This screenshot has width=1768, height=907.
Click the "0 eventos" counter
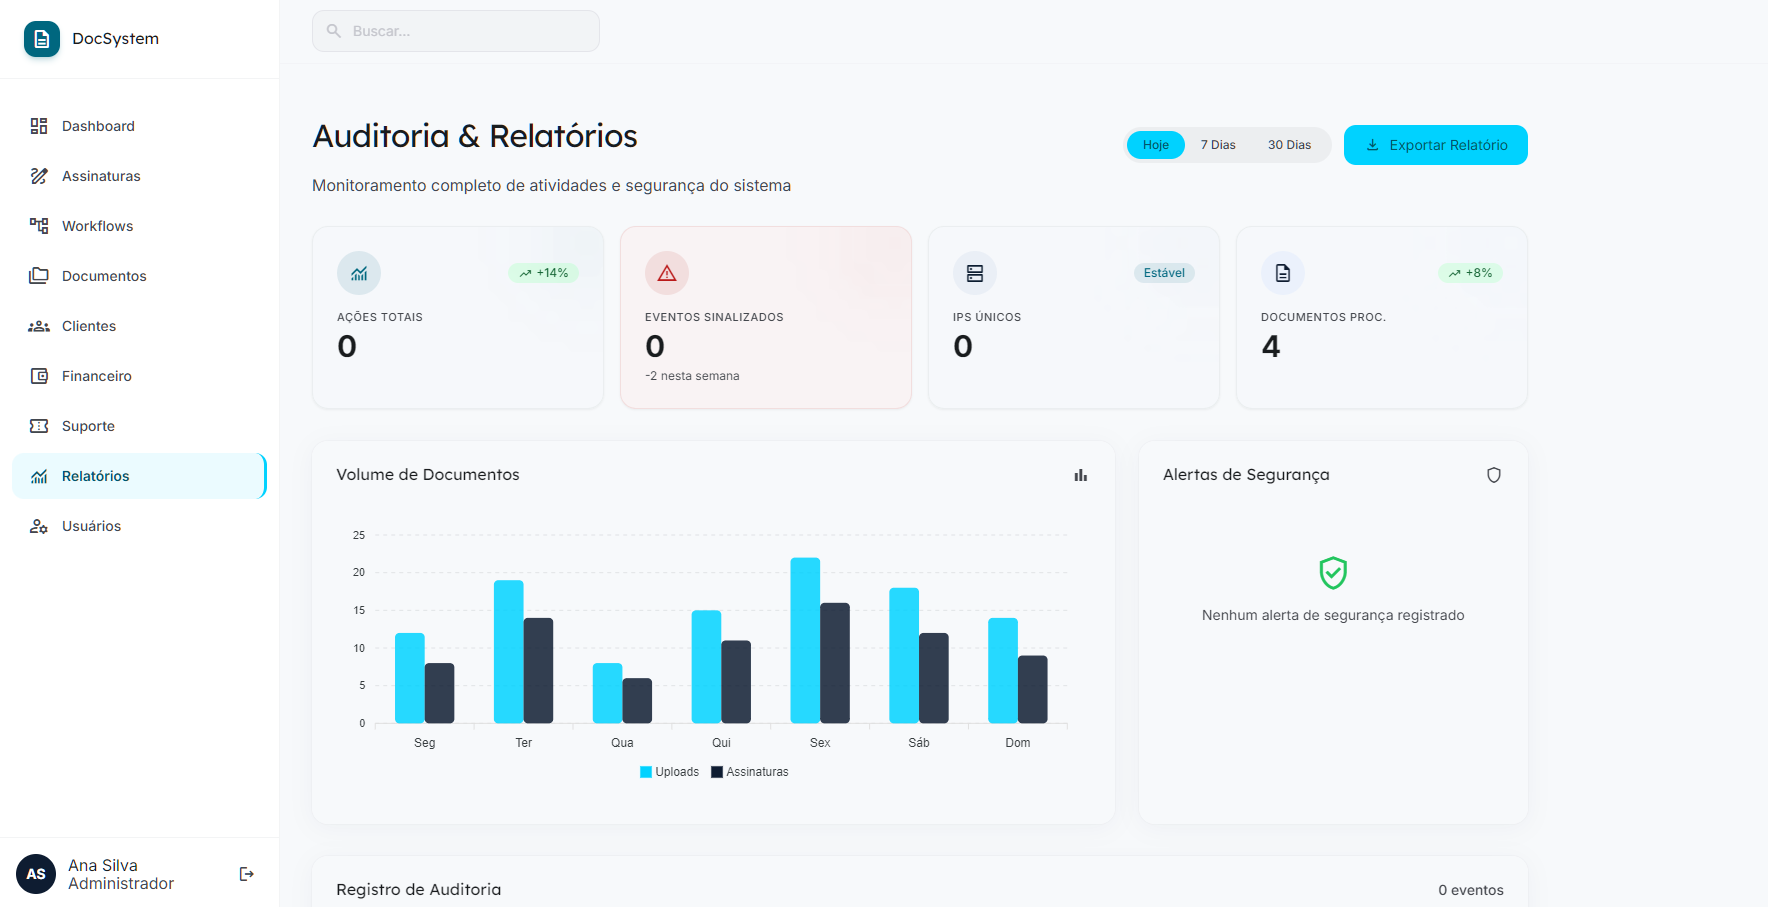pos(1471,890)
